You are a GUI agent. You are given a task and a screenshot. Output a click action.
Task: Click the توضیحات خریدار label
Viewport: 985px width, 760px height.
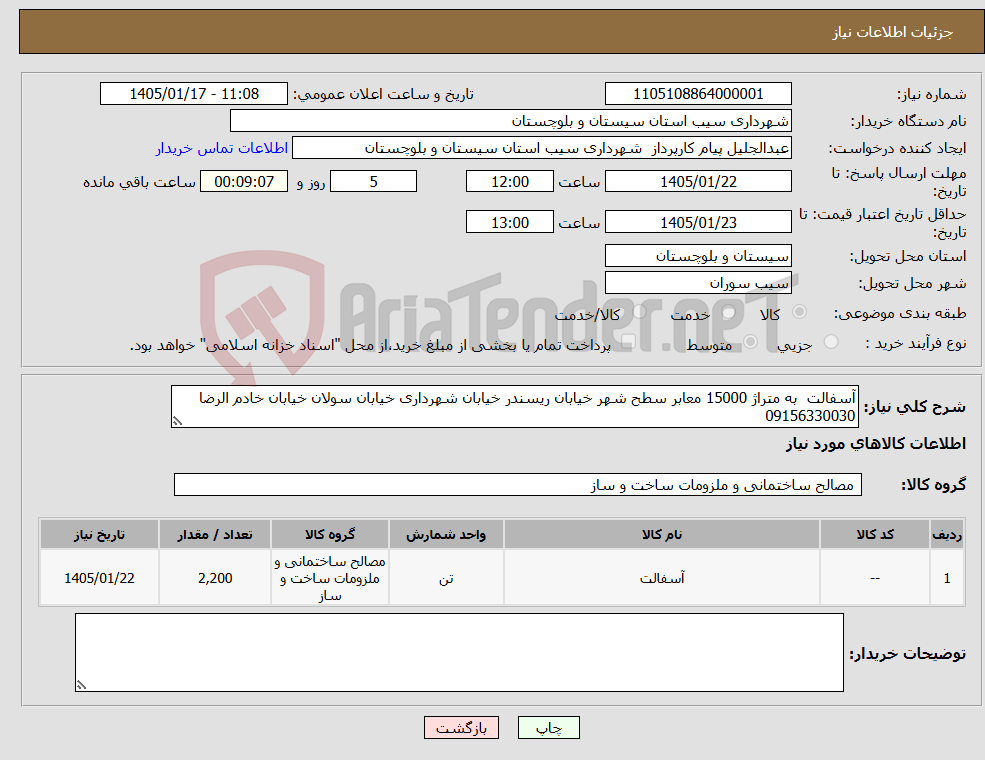coord(908,654)
